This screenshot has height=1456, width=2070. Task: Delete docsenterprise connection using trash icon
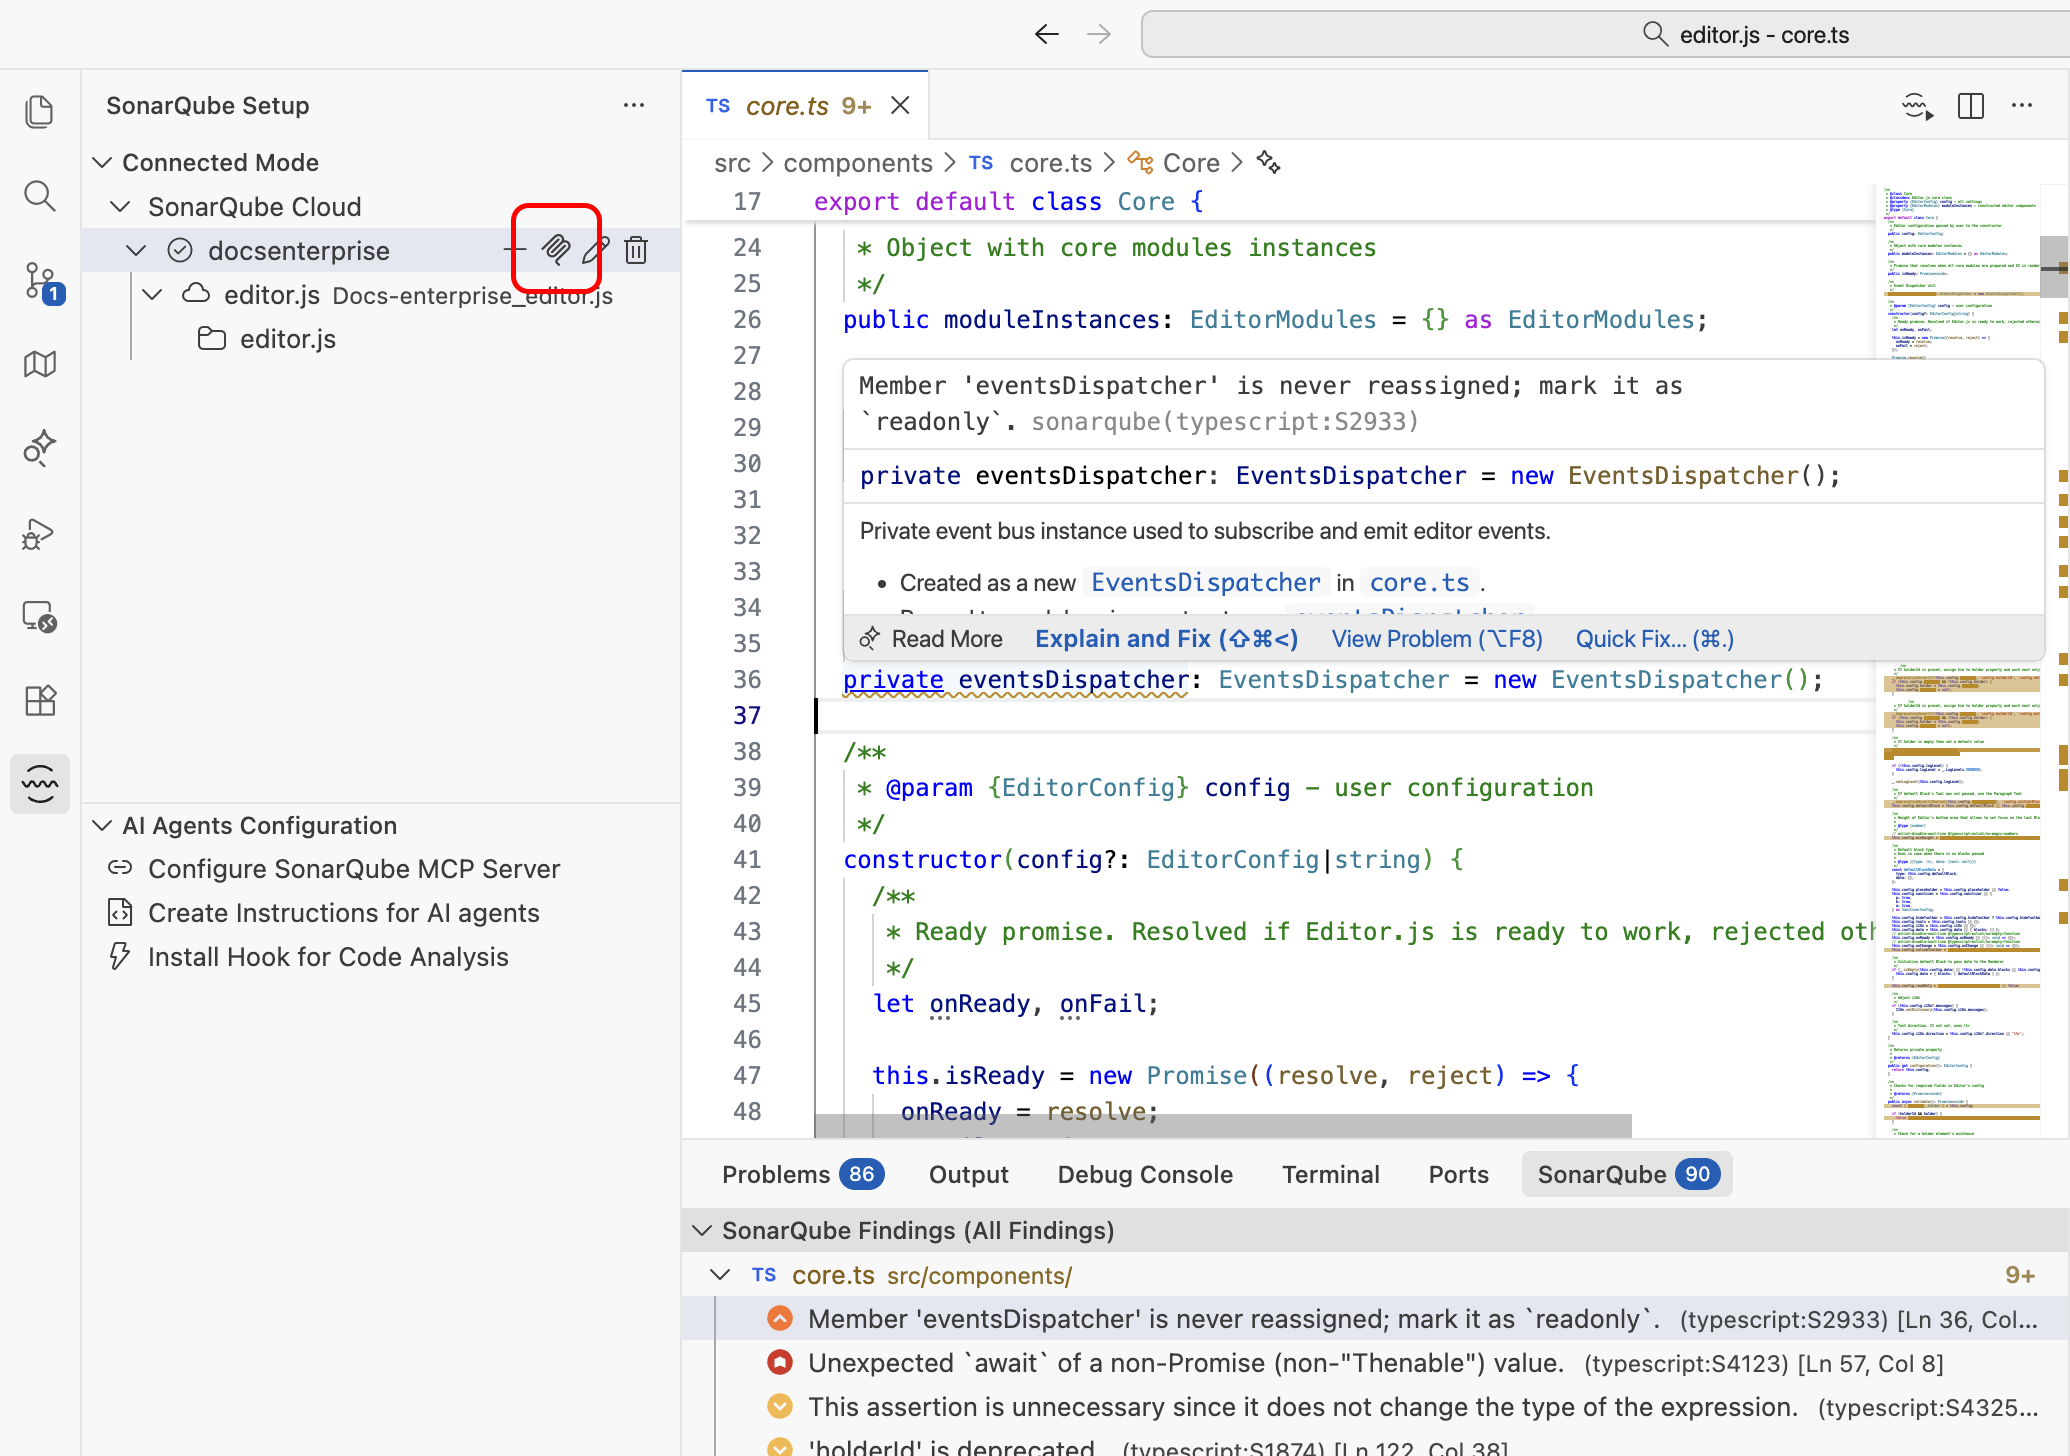[x=637, y=250]
